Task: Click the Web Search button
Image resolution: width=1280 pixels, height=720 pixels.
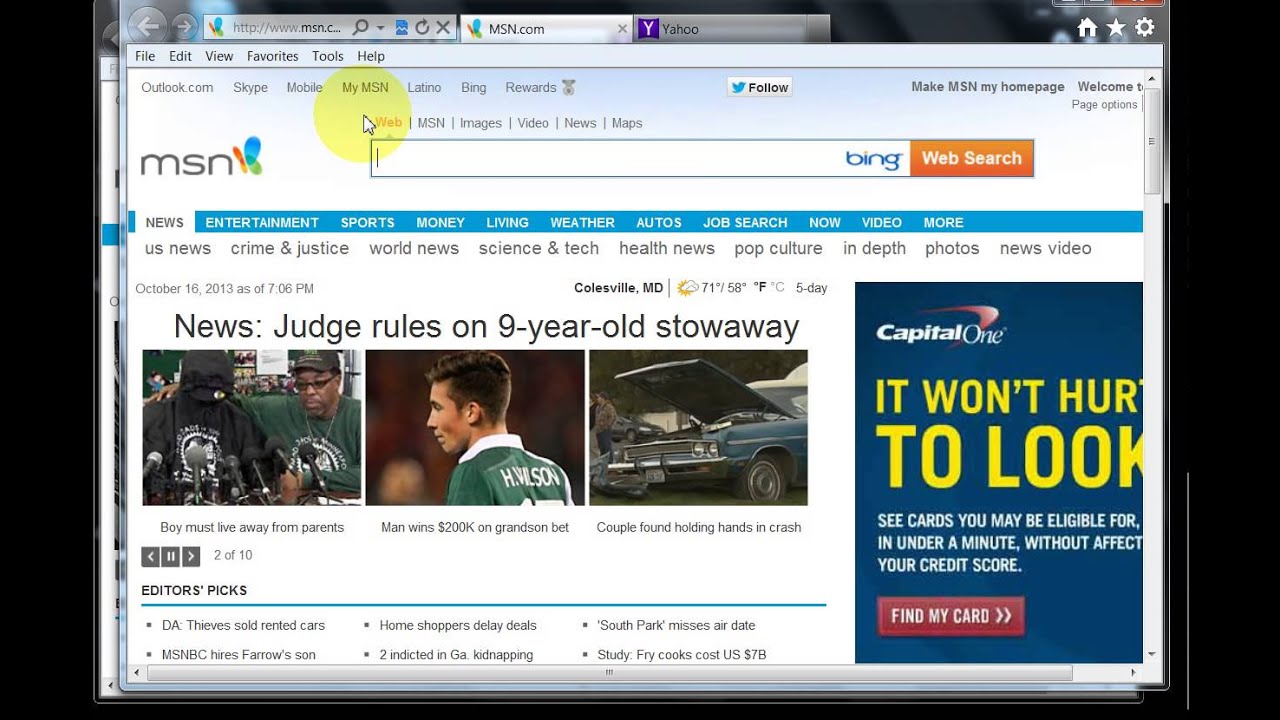Action: click(x=971, y=158)
